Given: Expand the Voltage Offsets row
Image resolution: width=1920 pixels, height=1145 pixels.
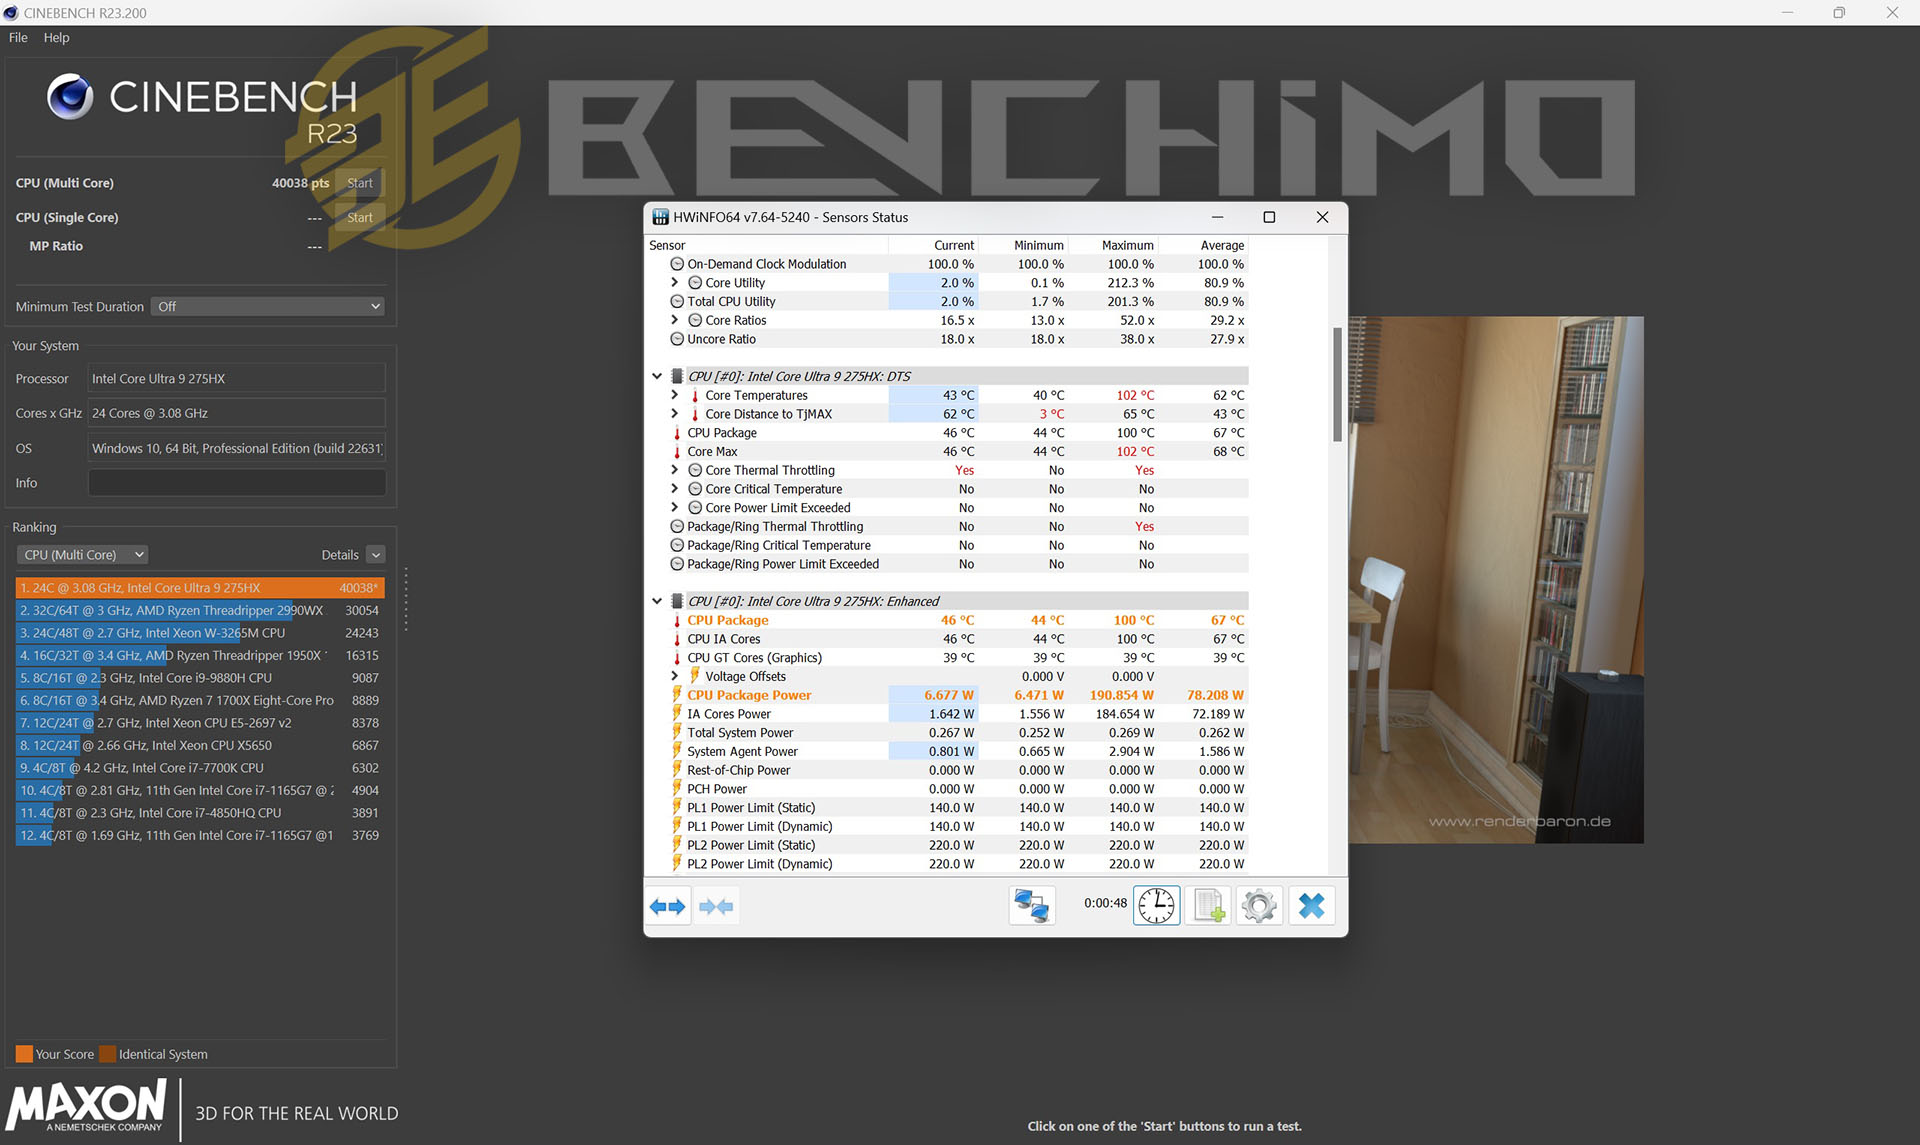Looking at the screenshot, I should click(675, 676).
